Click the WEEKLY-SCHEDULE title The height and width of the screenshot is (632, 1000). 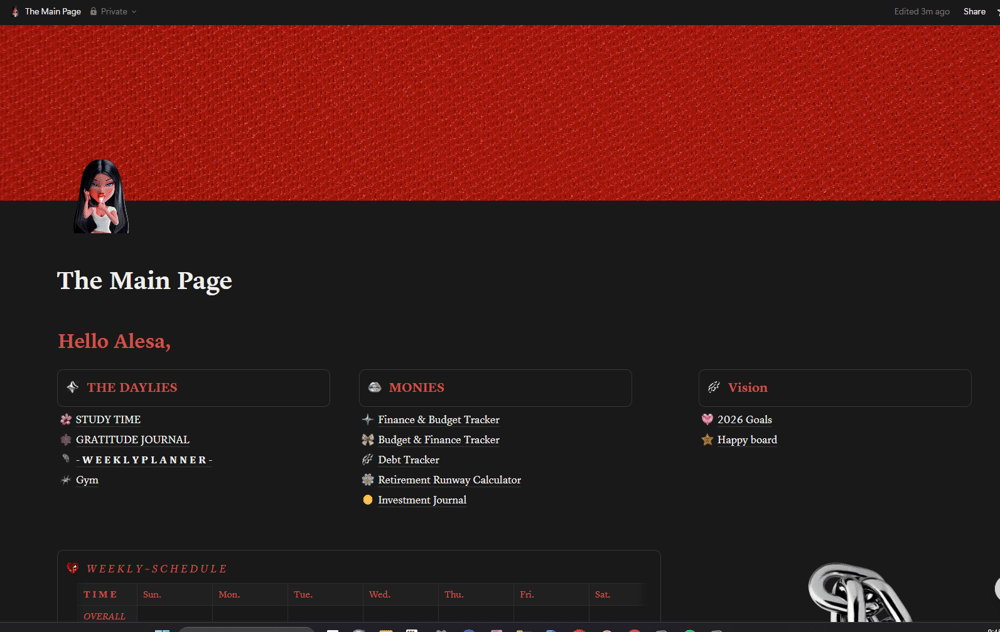coord(156,569)
